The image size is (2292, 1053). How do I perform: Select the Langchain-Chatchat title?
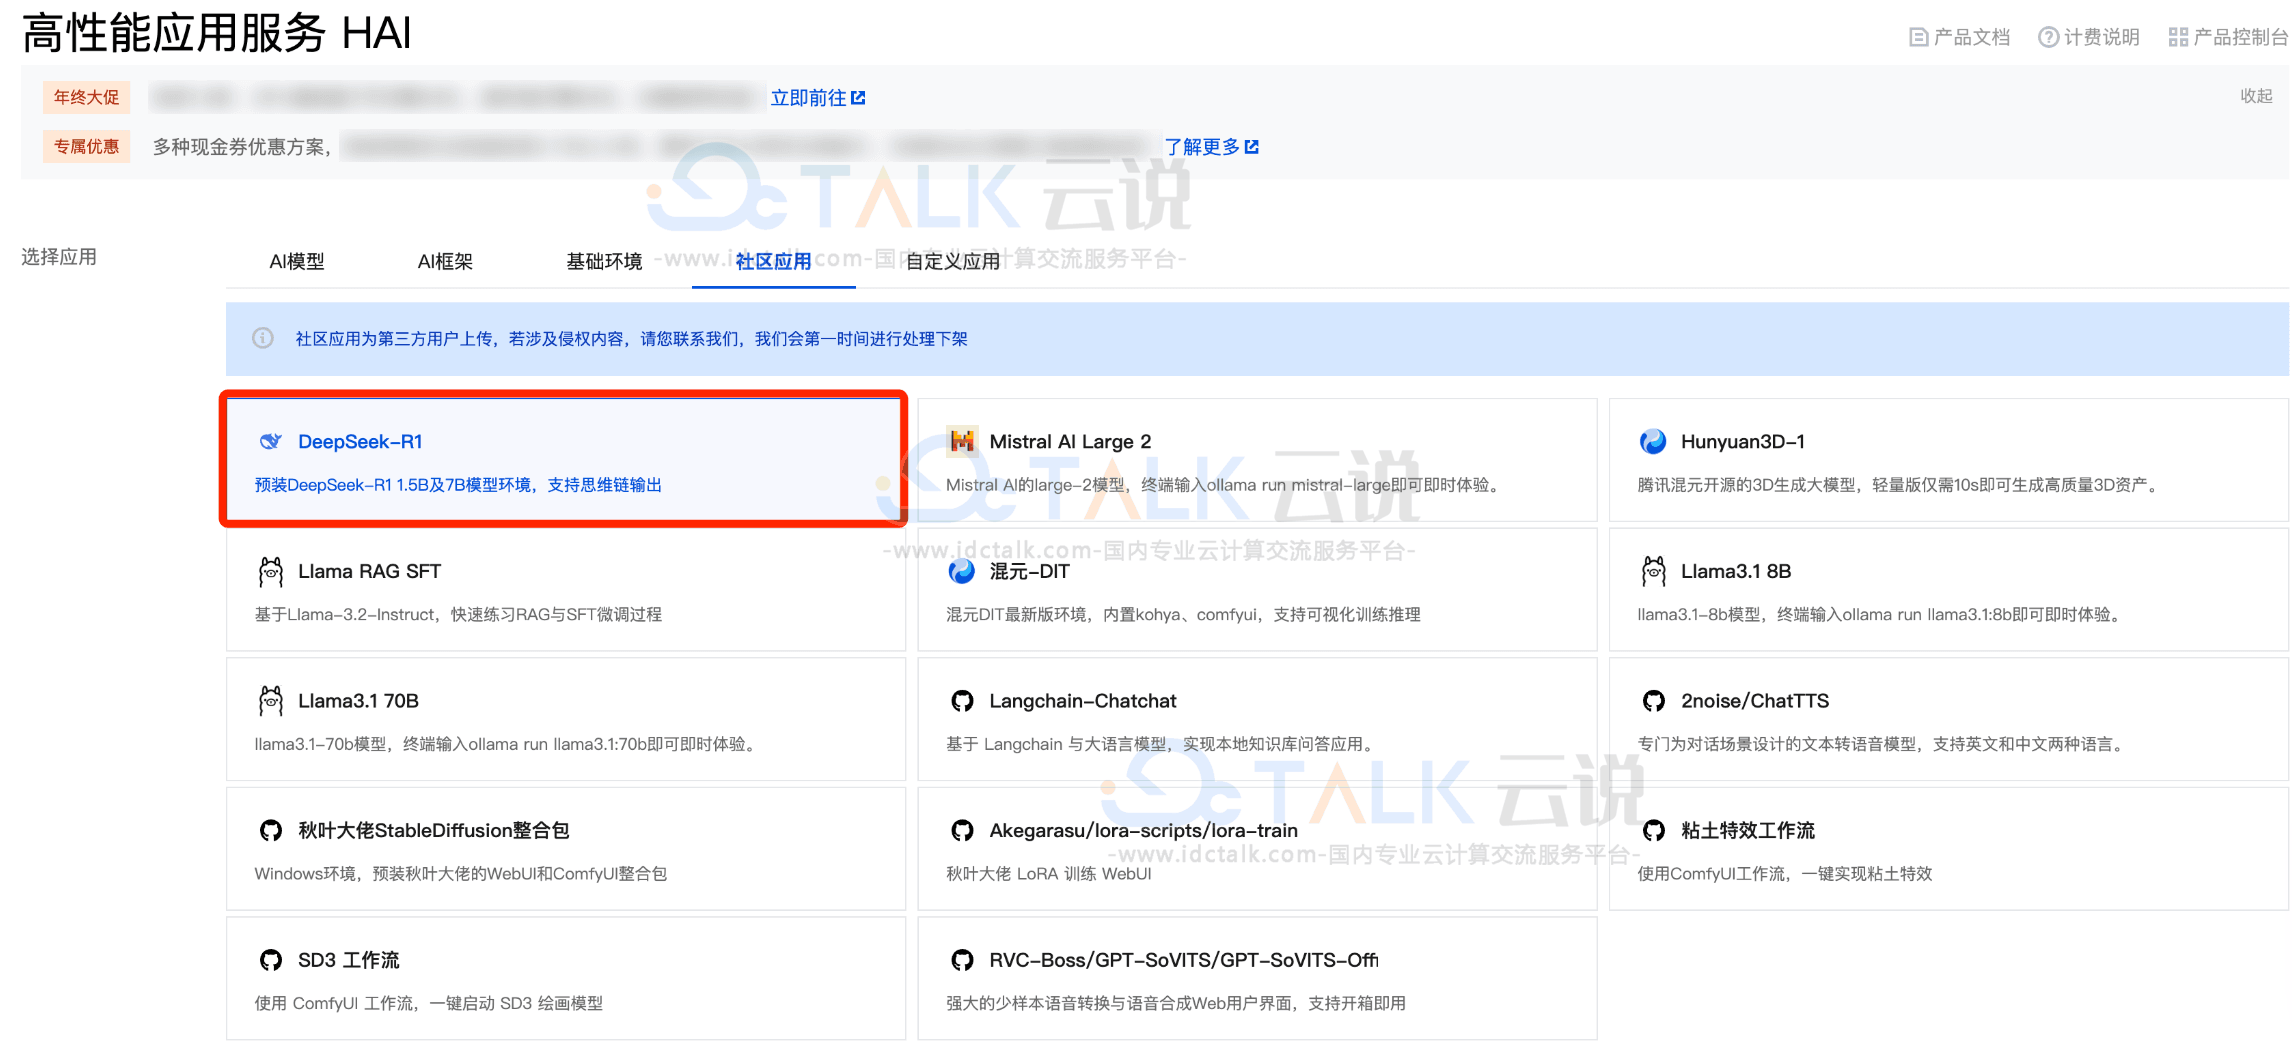pos(1083,701)
